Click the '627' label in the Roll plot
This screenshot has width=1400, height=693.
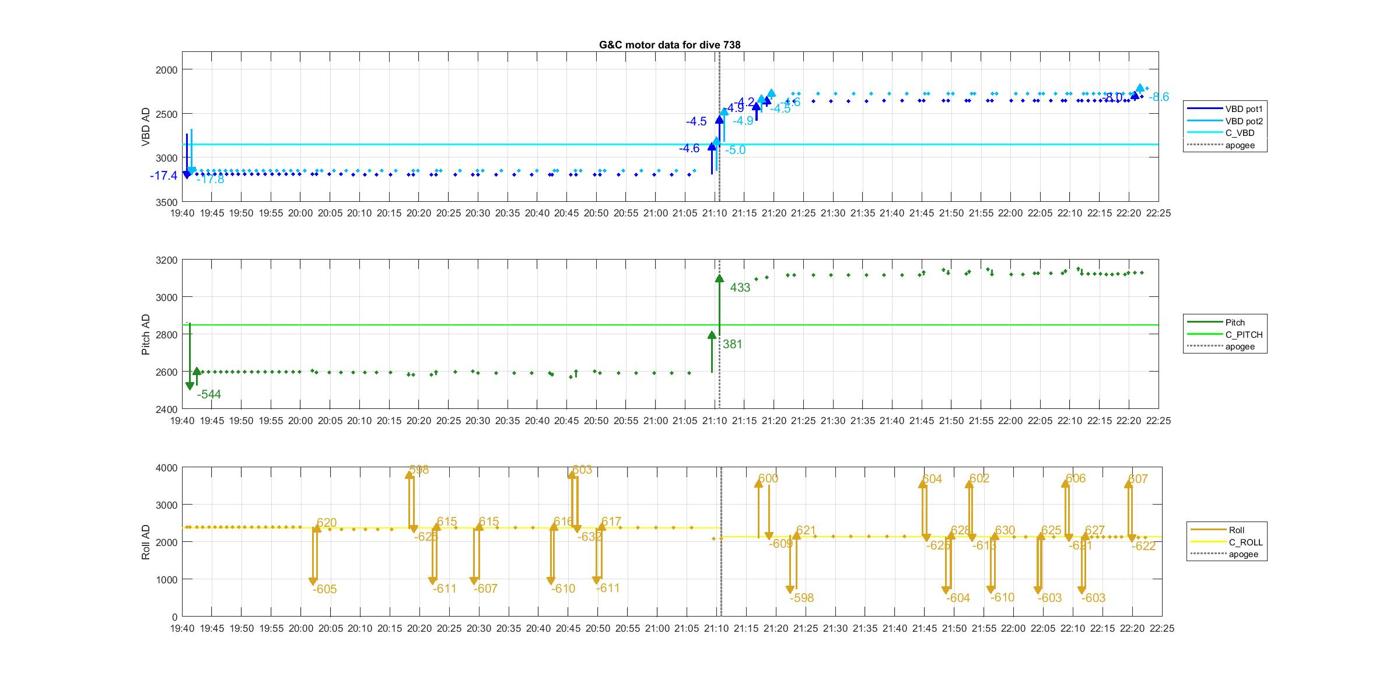coord(1095,531)
